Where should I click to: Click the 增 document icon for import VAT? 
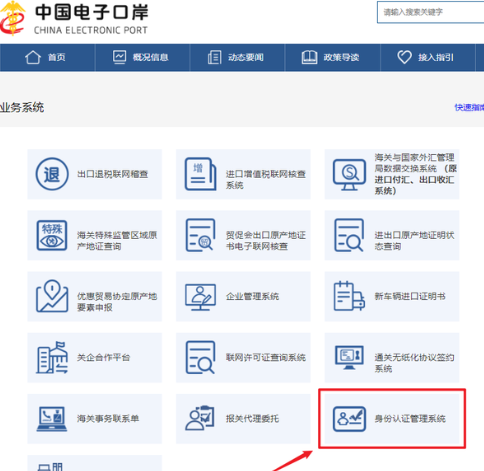tap(200, 174)
